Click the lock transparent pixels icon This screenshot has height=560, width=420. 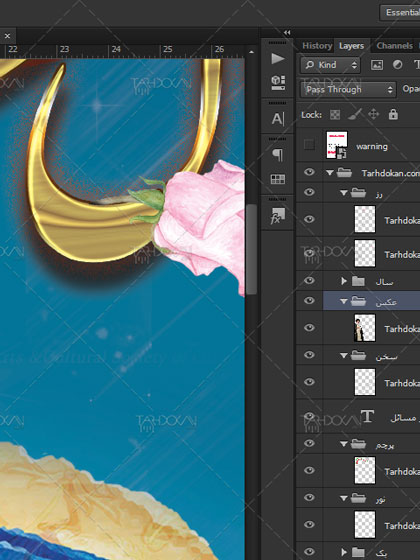335,115
